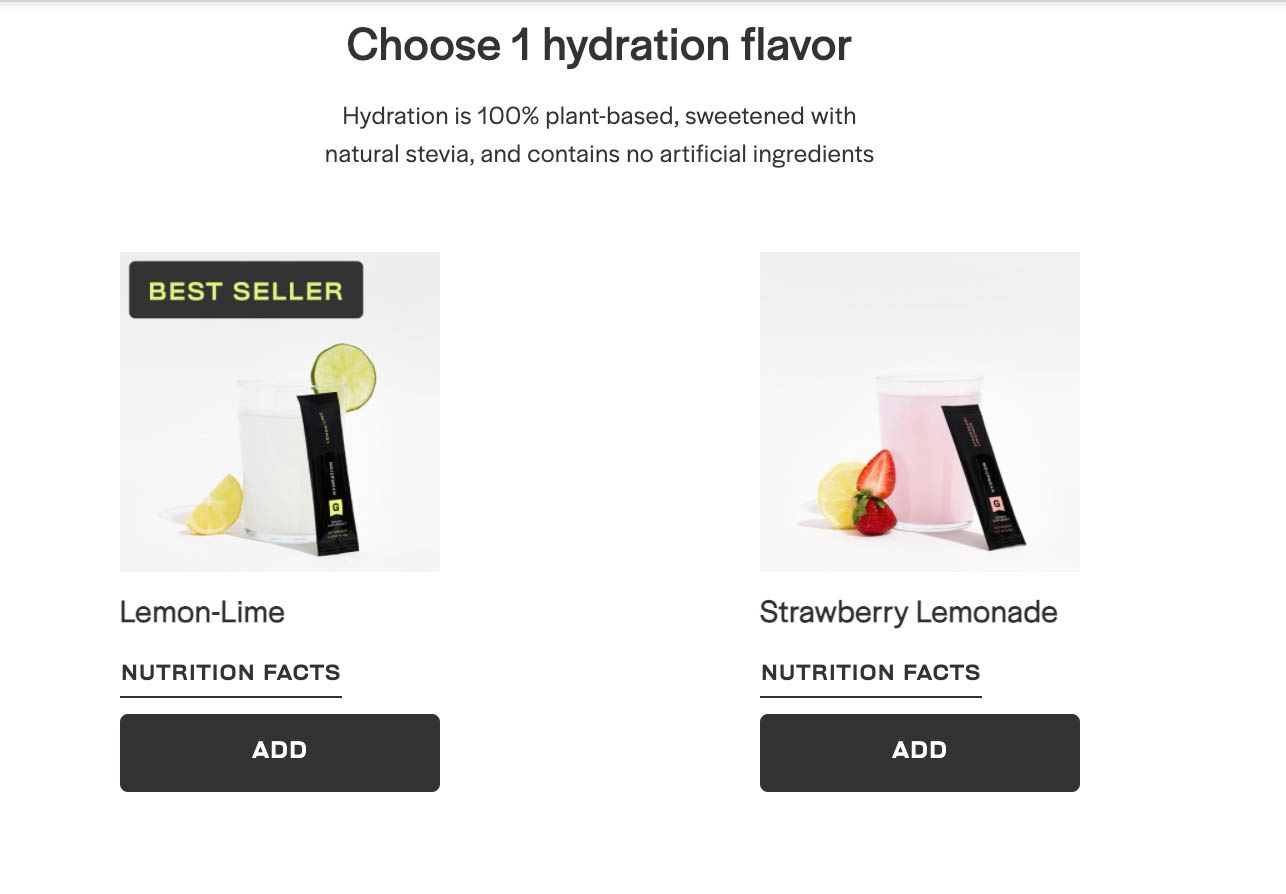View nutrition details below the Strawberry Lemonade title
The image size is (1286, 894).
(x=870, y=672)
